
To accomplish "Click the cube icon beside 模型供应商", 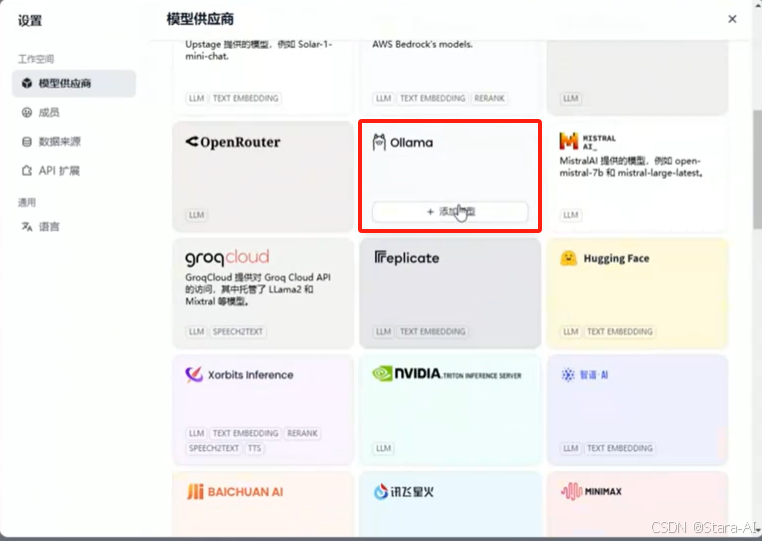I will click(x=27, y=83).
